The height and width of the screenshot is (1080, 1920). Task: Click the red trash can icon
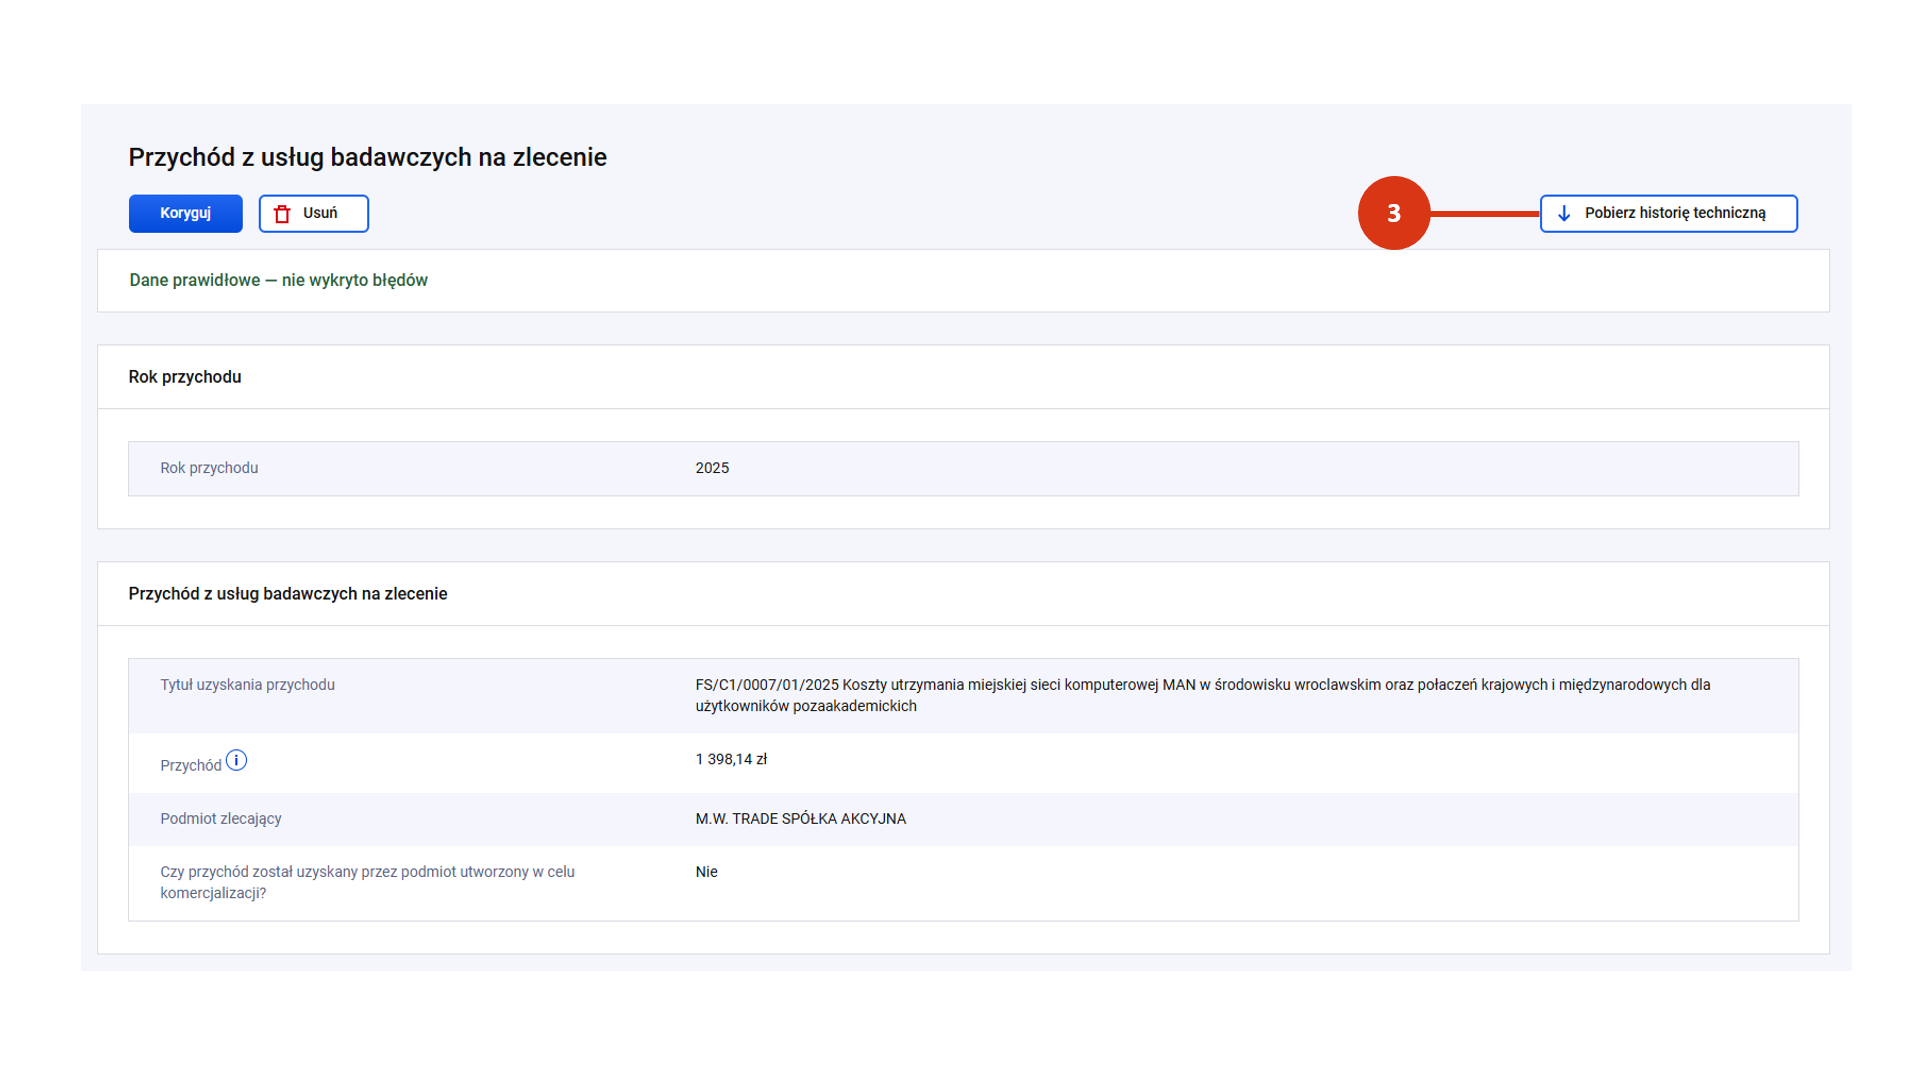(282, 214)
